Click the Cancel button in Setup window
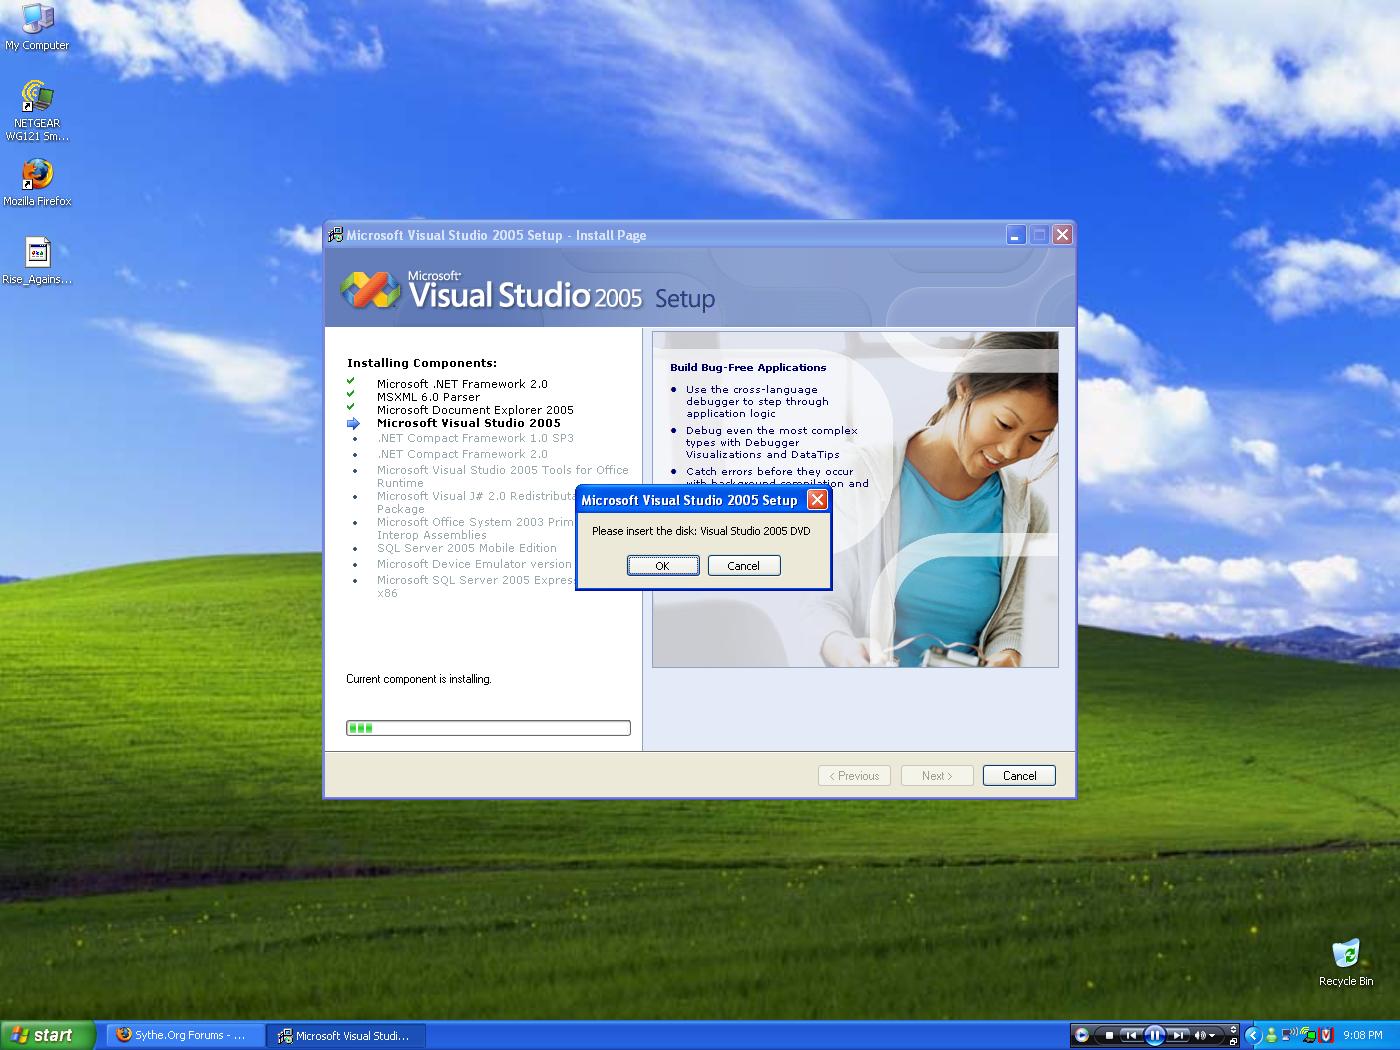The height and width of the screenshot is (1050, 1400). (1019, 776)
